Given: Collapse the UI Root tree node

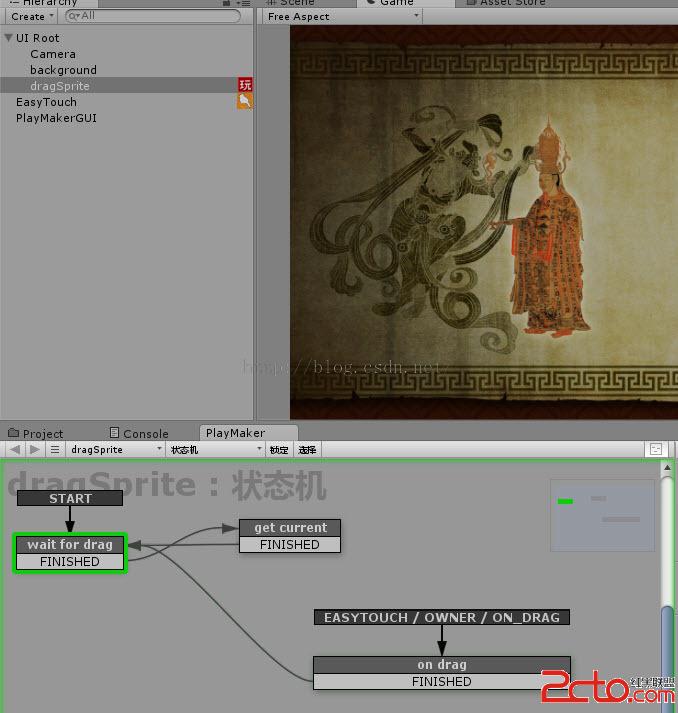Looking at the screenshot, I should coord(8,38).
